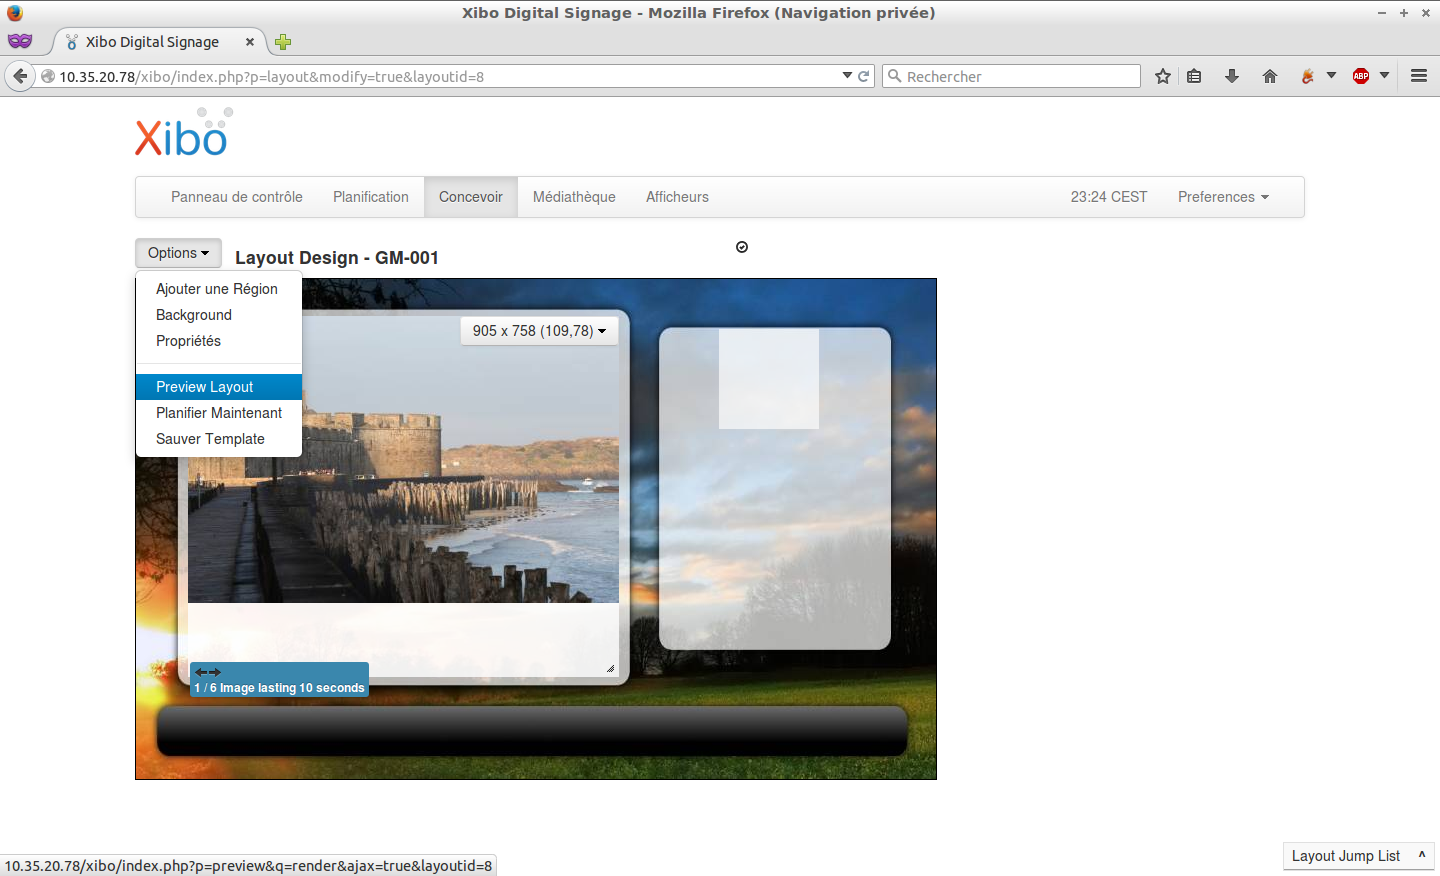
Task: Open the Firefox downloads arrow icon
Action: tap(1232, 76)
